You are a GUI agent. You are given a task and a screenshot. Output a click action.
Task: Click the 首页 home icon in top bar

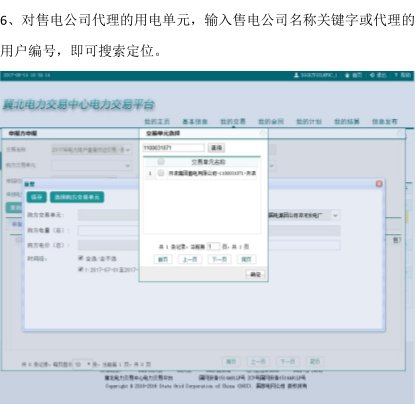click(347, 75)
